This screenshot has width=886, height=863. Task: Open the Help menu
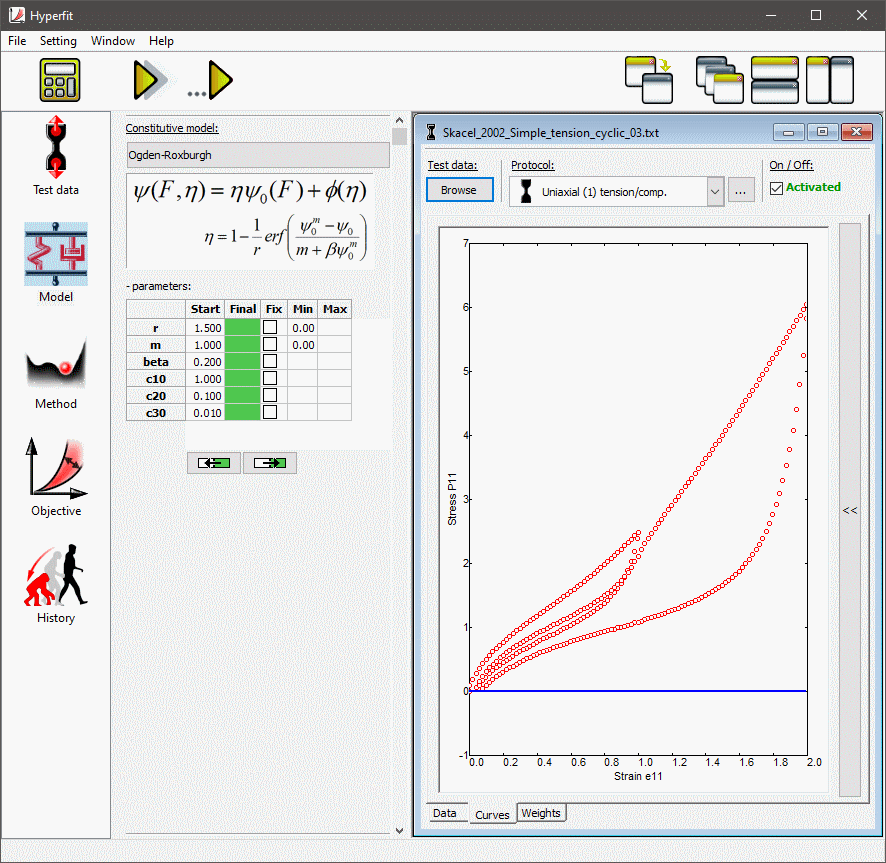tap(161, 41)
